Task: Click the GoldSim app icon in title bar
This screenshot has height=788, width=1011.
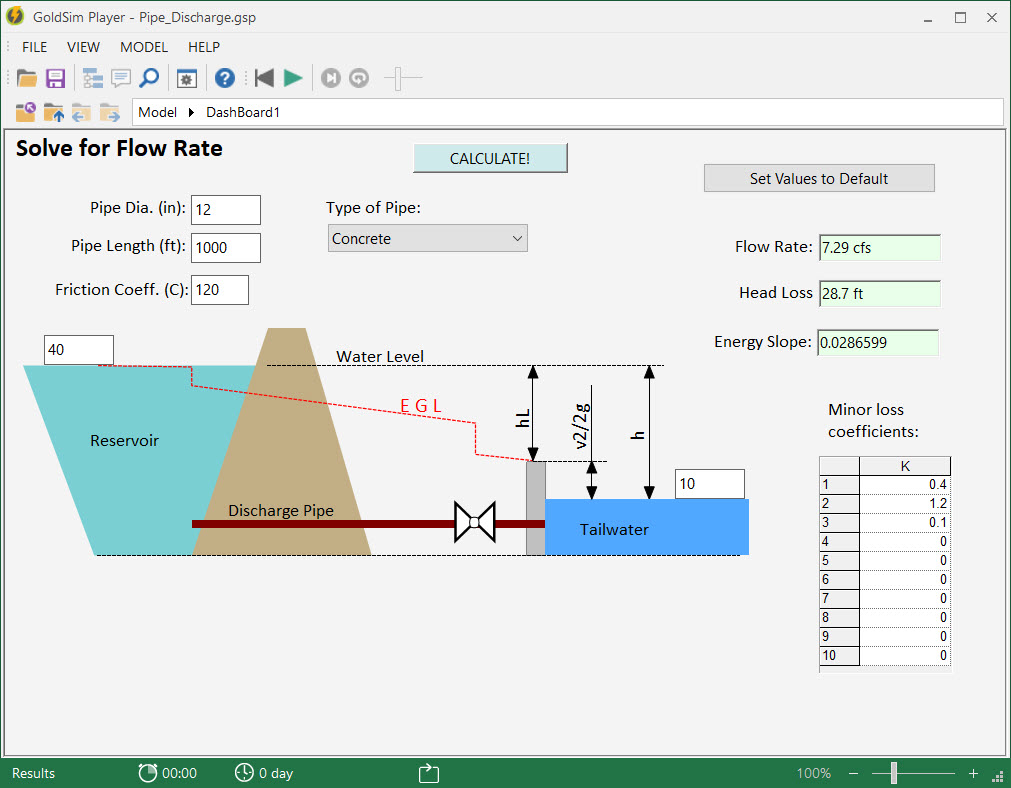Action: tap(15, 16)
